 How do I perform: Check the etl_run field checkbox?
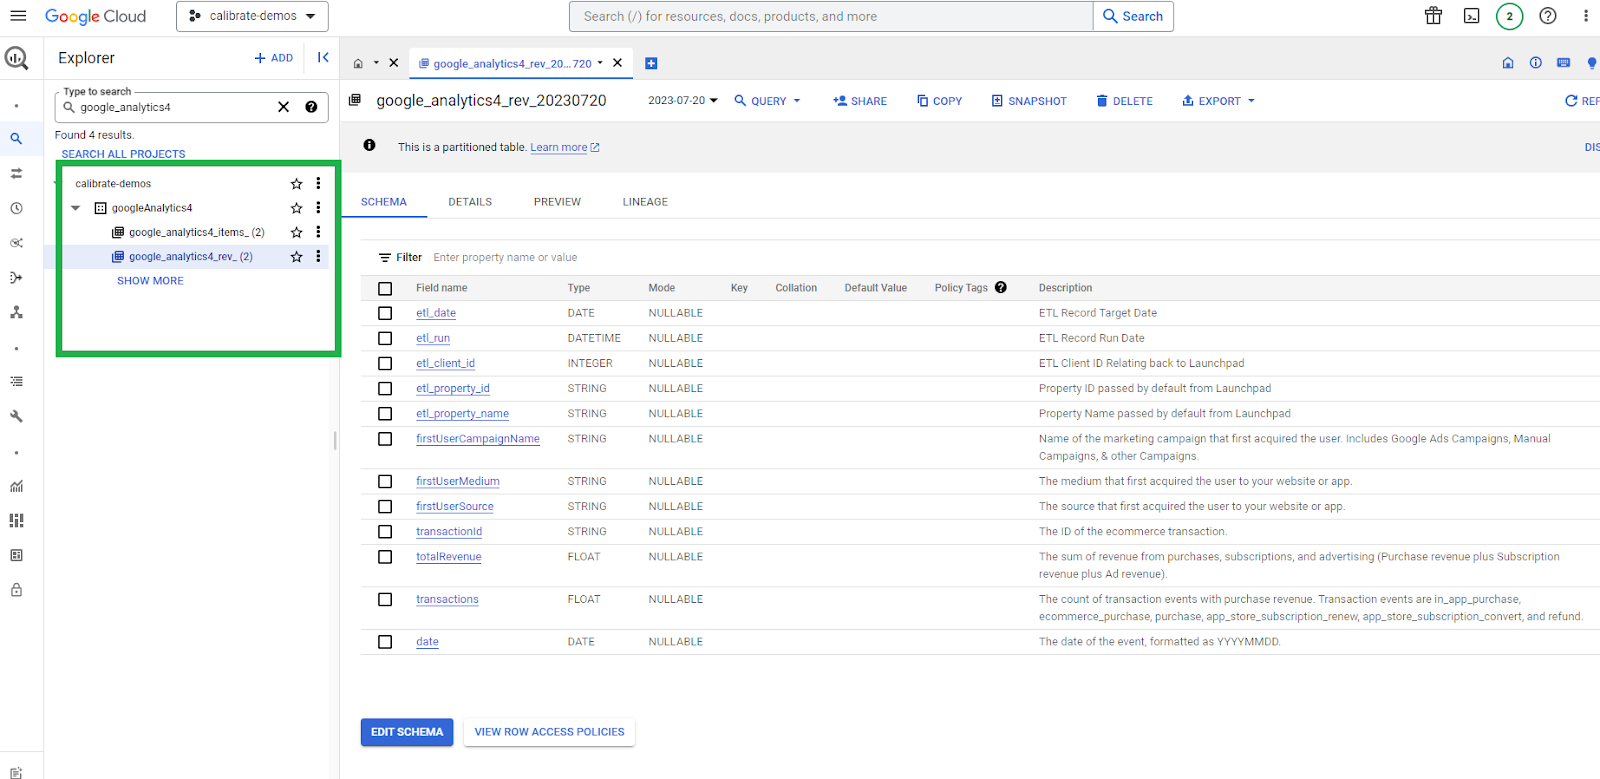point(385,339)
